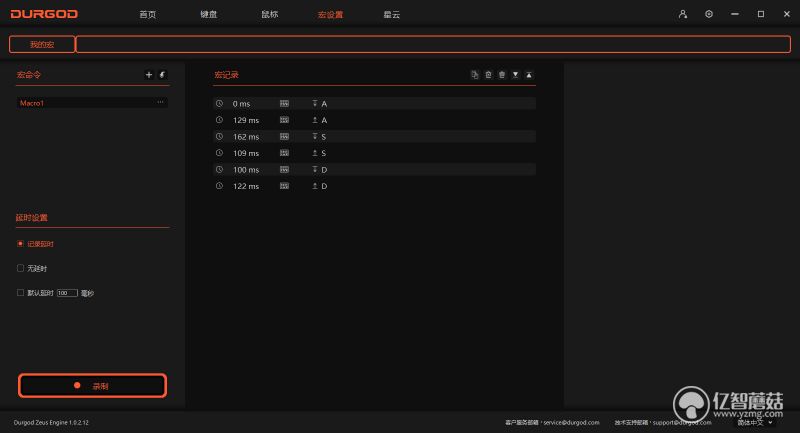The height and width of the screenshot is (433, 800).
Task: Click the S key label on the 109 ms row
Action: 323,153
